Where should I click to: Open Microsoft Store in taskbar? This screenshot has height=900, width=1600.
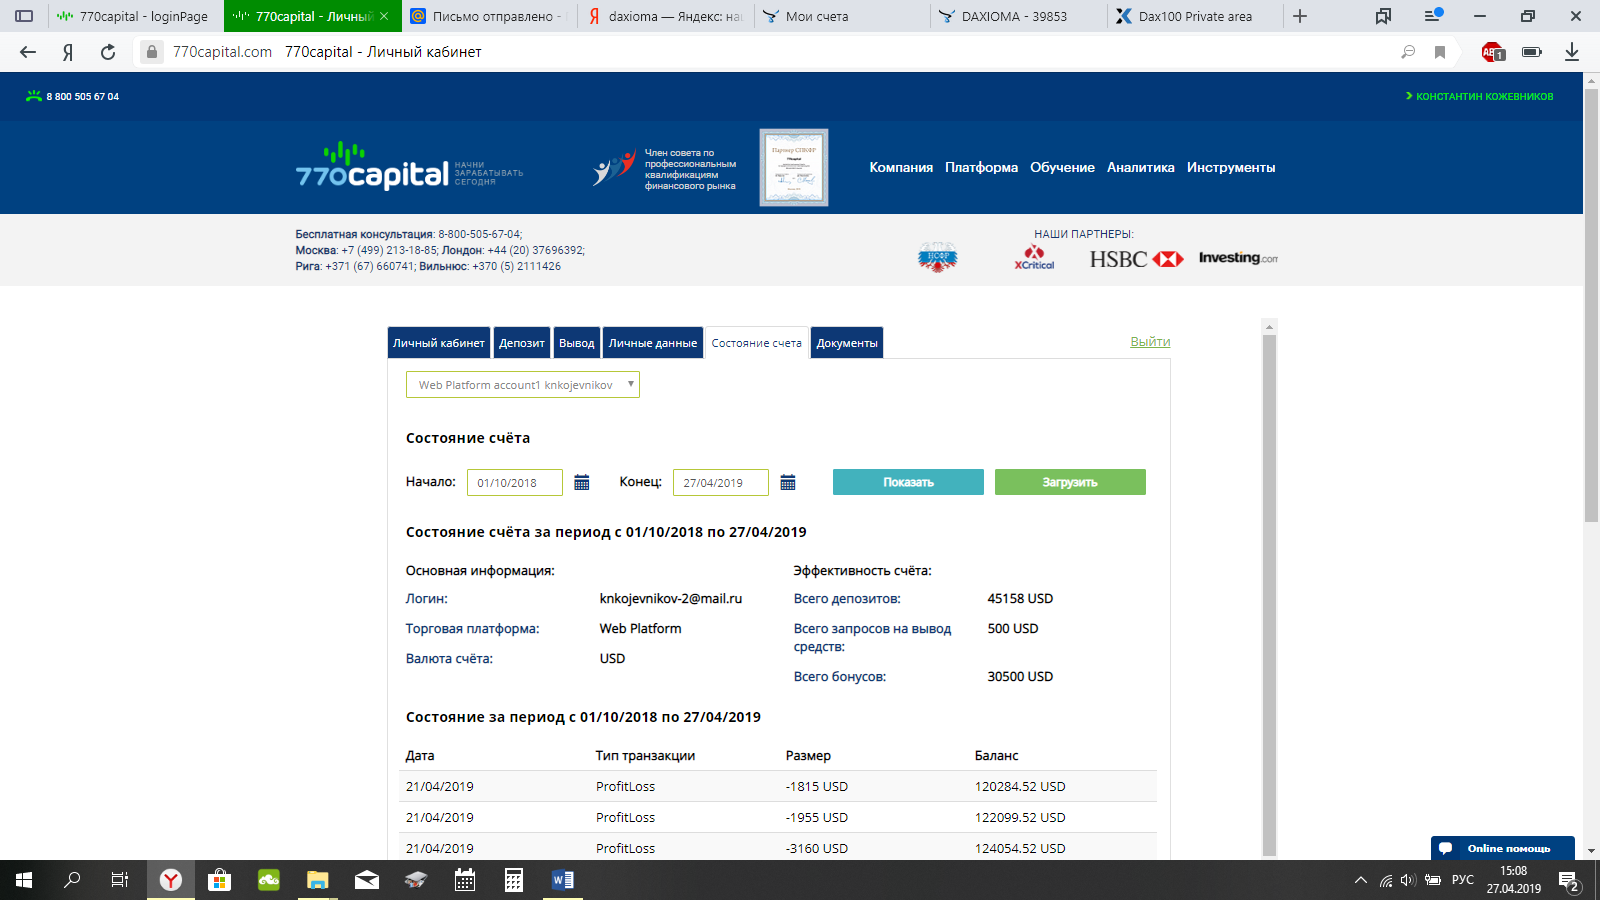[x=220, y=880]
